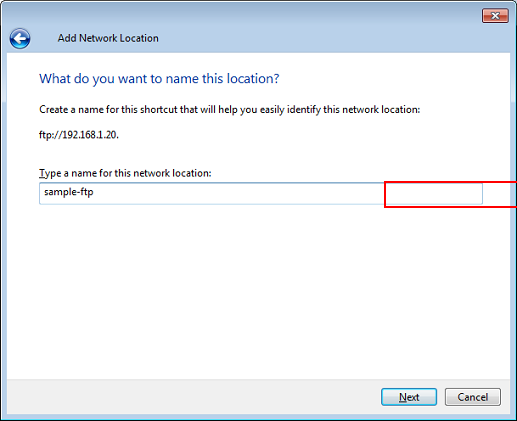Click the word Location in the title
Viewport: 517px width, 421px height.
pyautogui.click(x=139, y=38)
